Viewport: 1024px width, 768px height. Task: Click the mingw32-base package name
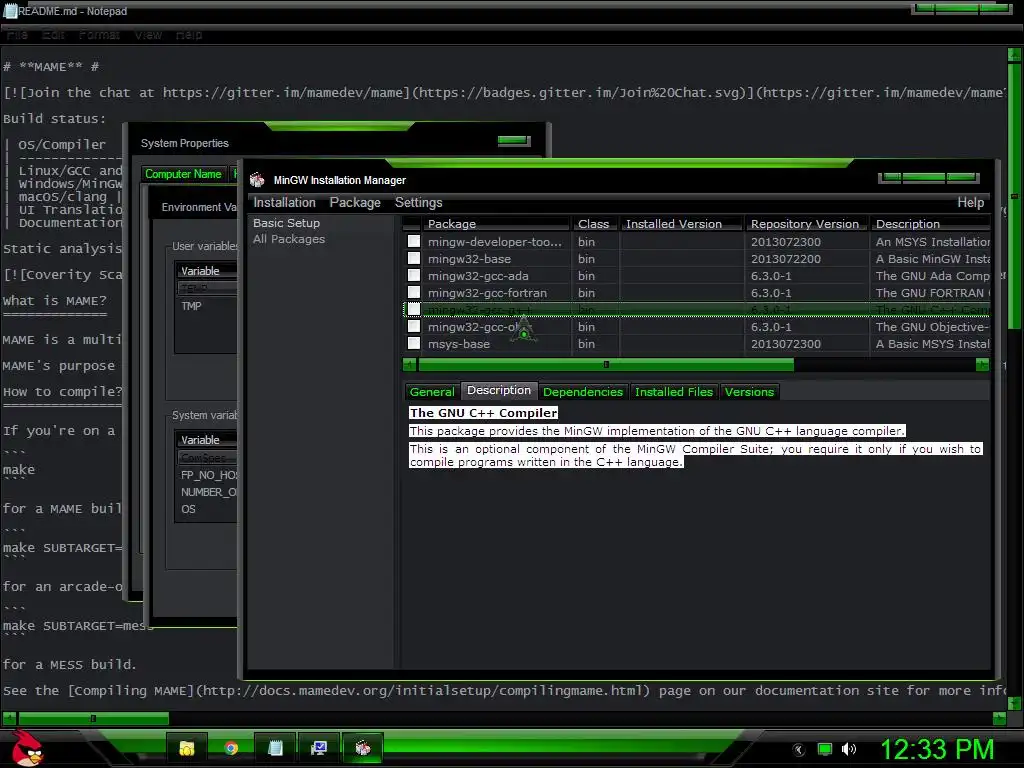[469, 259]
